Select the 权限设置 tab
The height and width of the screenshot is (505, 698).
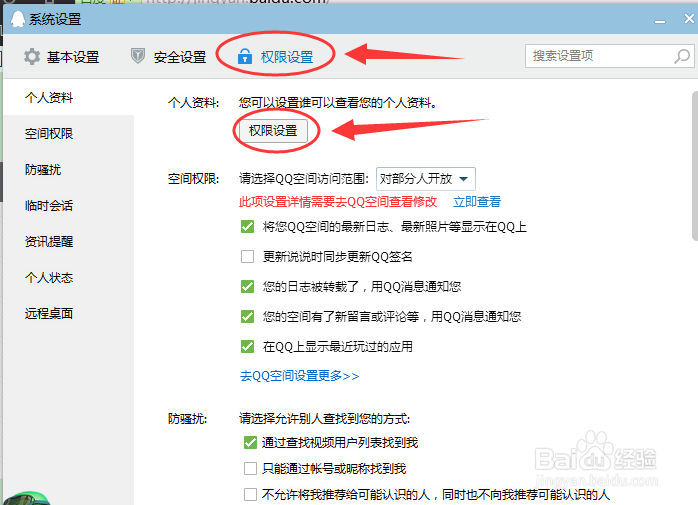click(276, 57)
